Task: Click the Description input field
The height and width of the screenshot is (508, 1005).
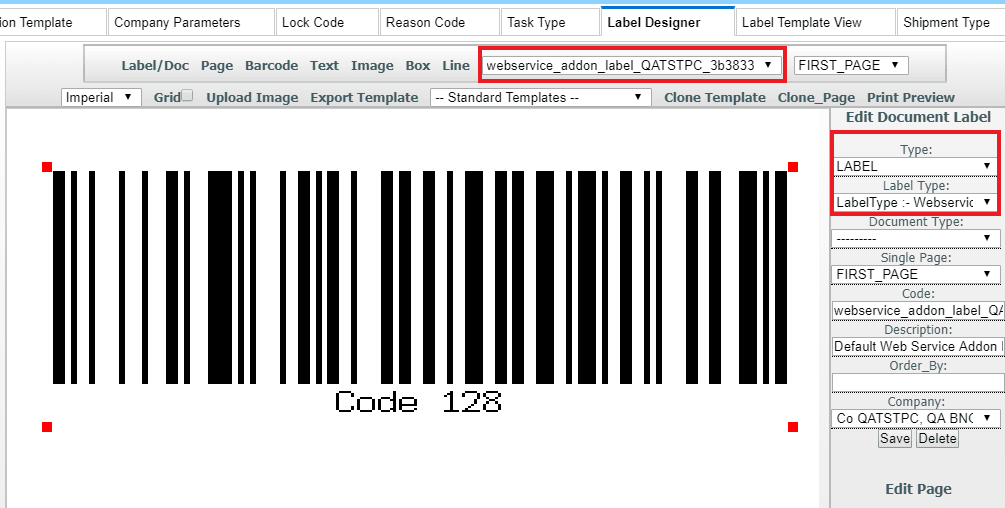Action: [x=918, y=346]
